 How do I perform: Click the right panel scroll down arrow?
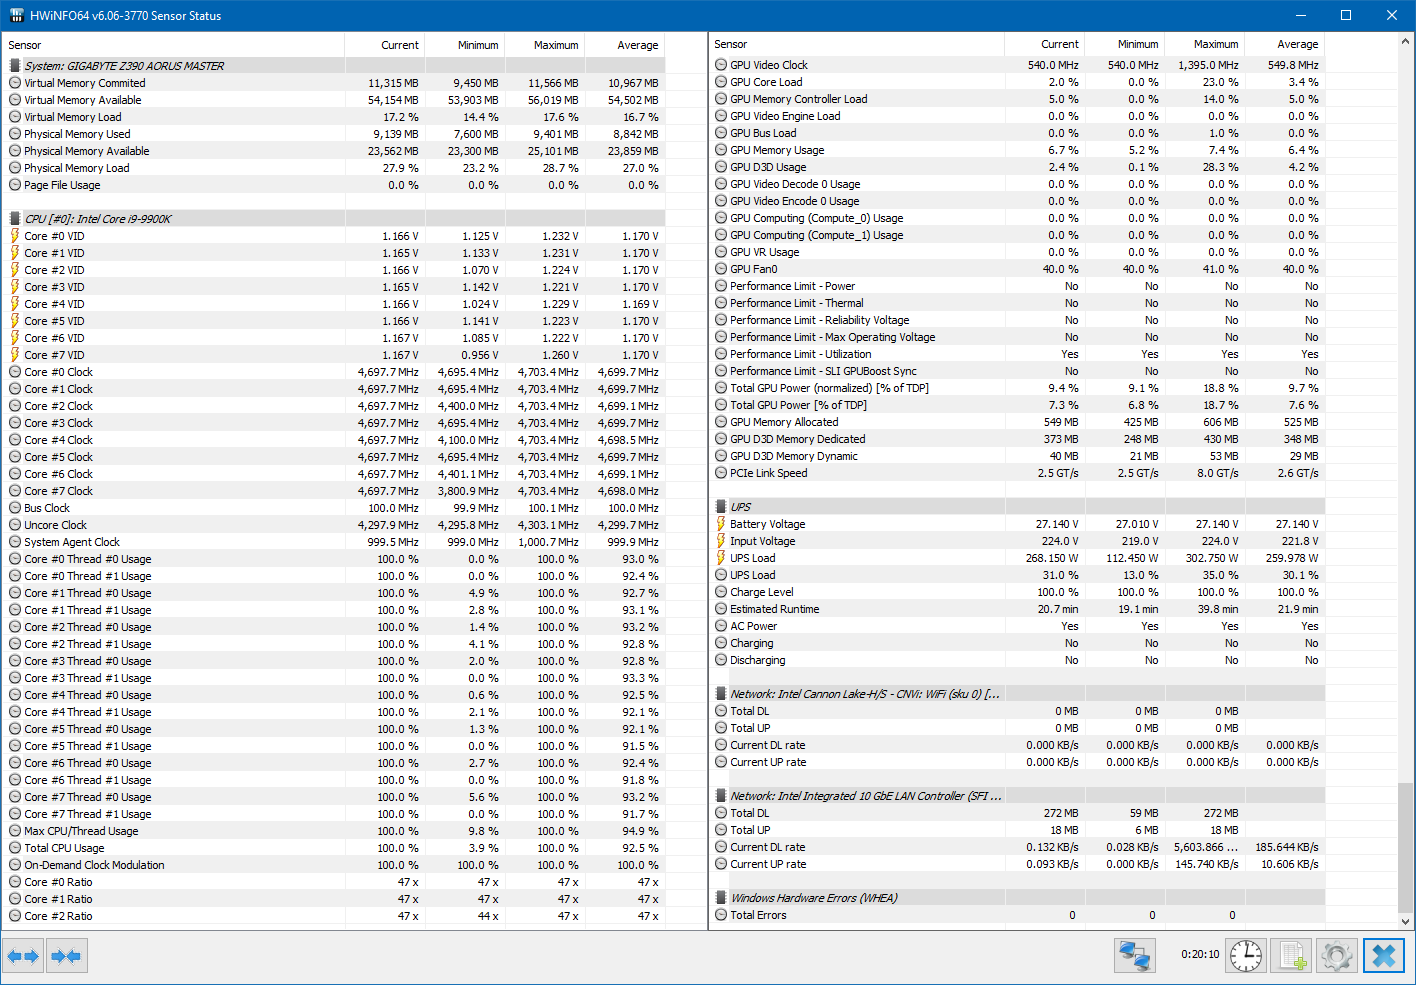[1406, 922]
